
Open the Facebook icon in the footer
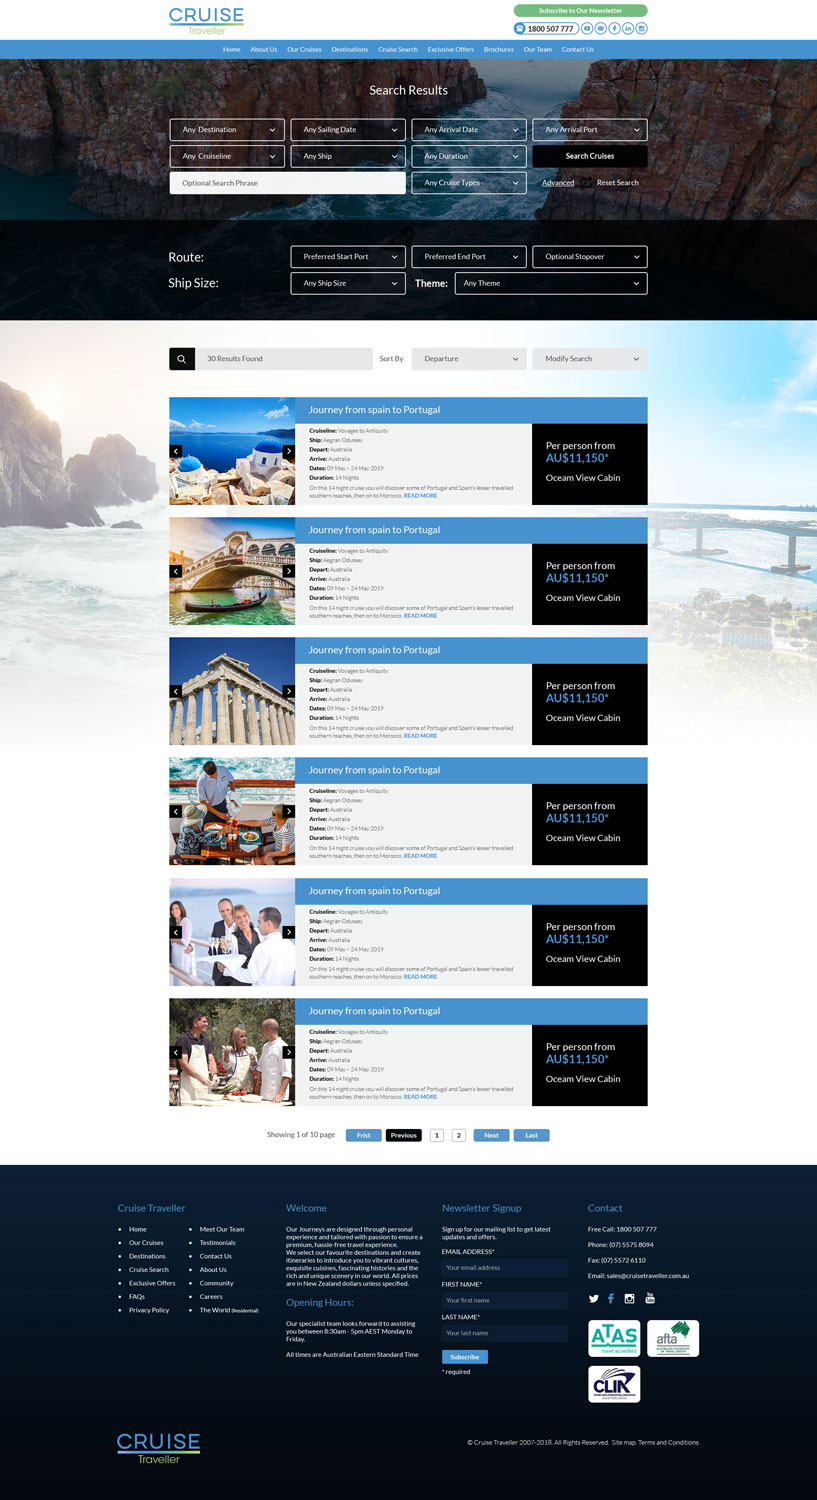(x=611, y=1298)
